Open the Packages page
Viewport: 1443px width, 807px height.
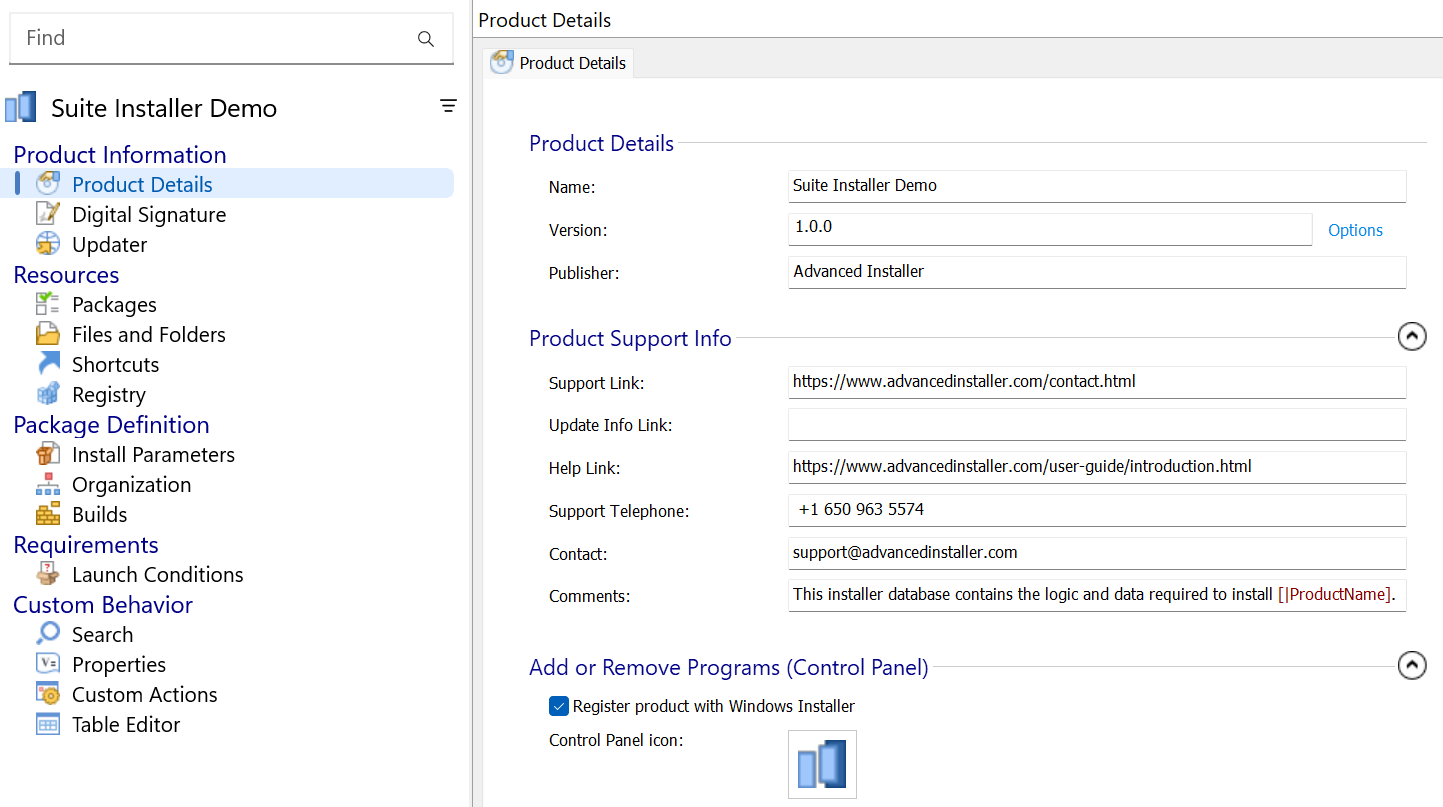pyautogui.click(x=114, y=304)
